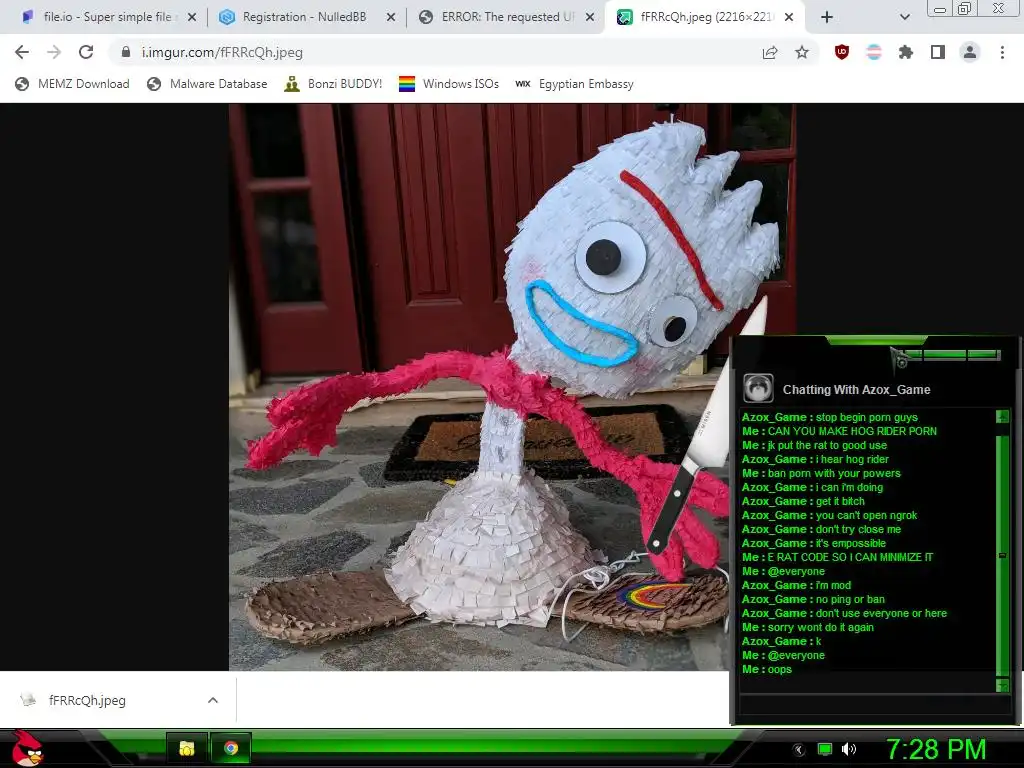
Task: Share this page icon in address bar
Action: pyautogui.click(x=770, y=53)
